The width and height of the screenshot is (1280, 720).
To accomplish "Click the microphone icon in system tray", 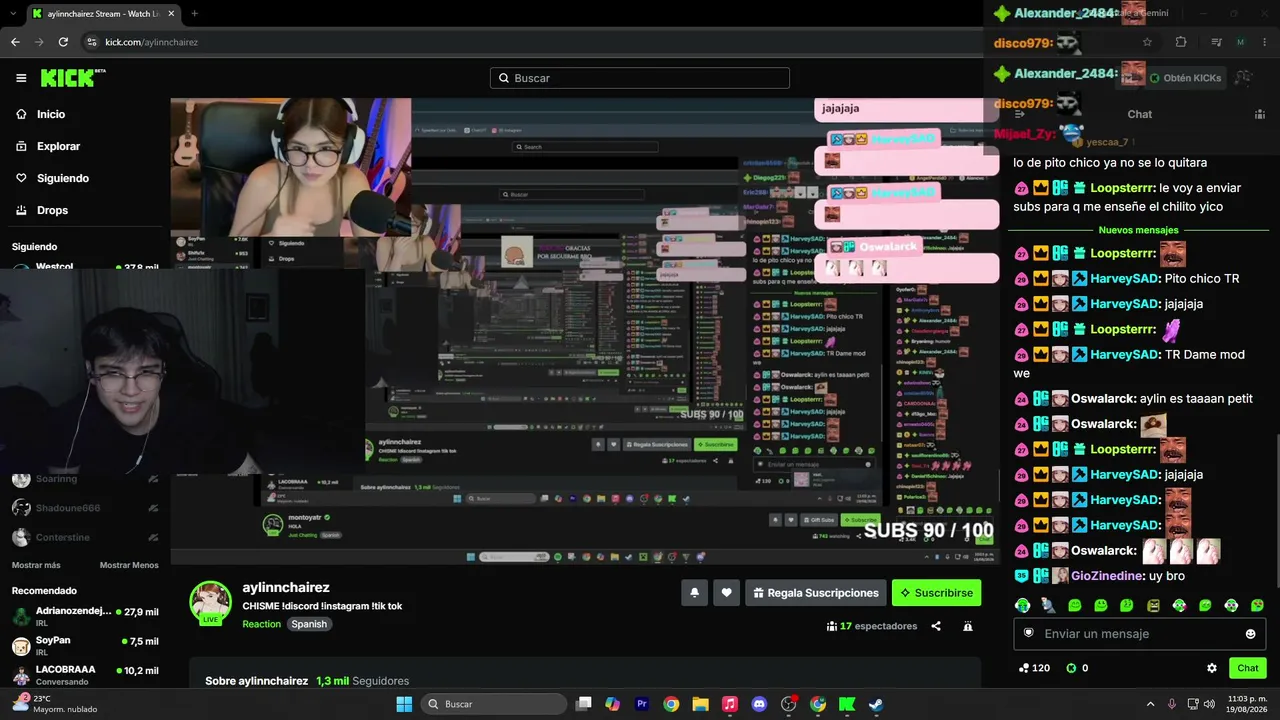I will [x=1171, y=704].
